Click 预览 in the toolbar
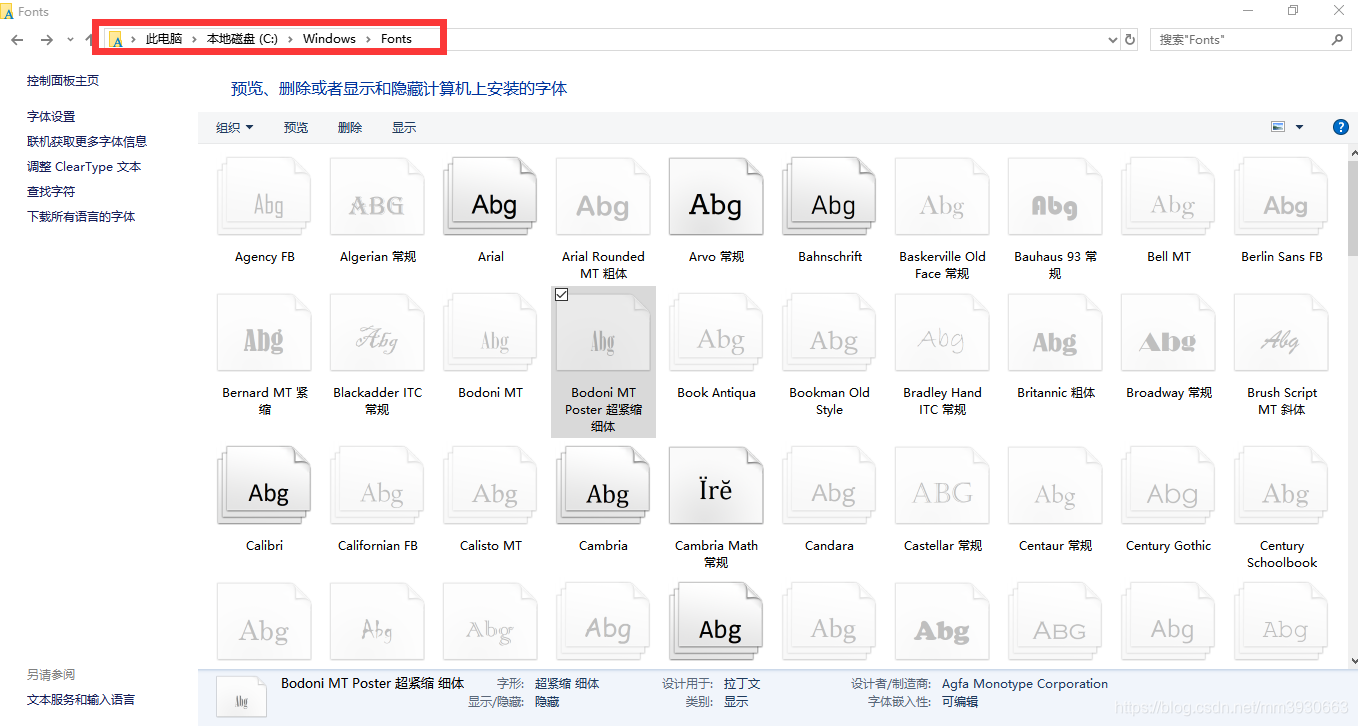This screenshot has height=726, width=1358. click(296, 127)
